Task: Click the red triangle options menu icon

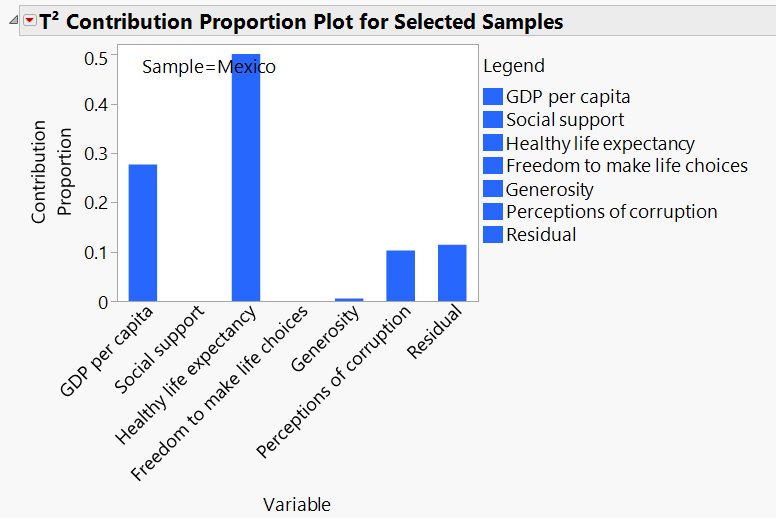Action: pyautogui.click(x=29, y=21)
